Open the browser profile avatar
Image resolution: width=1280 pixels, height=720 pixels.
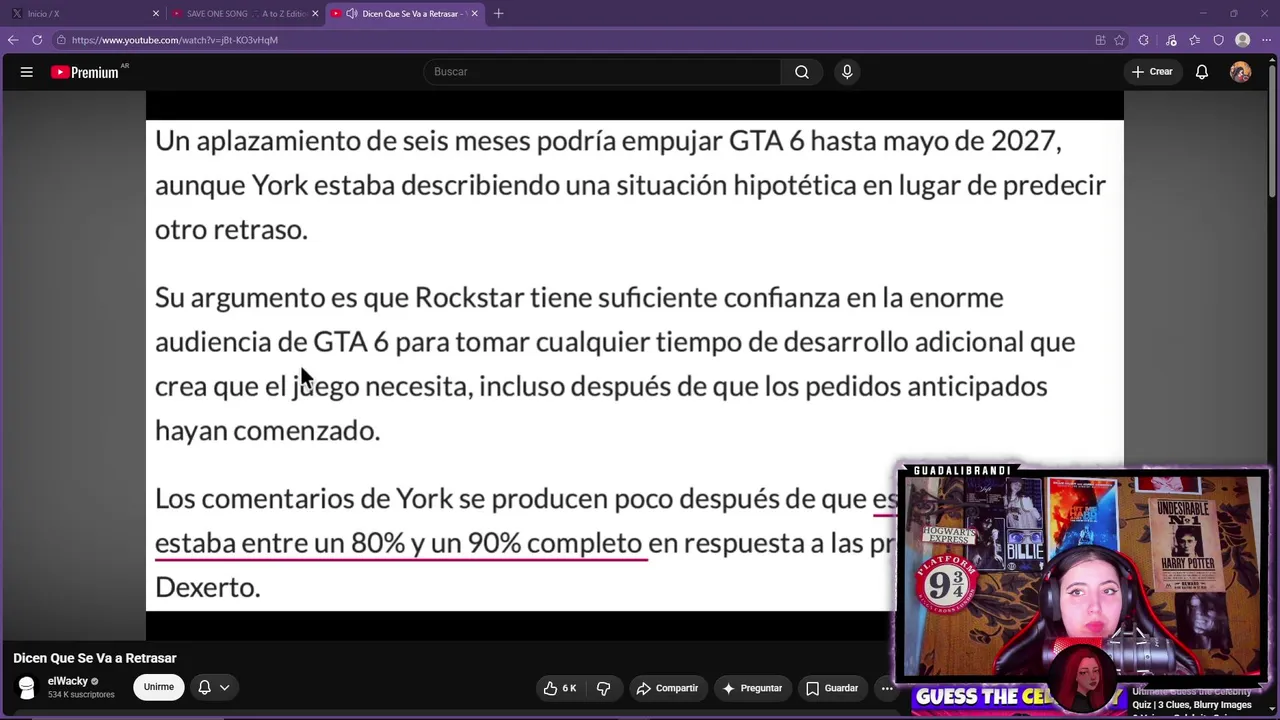1243,40
